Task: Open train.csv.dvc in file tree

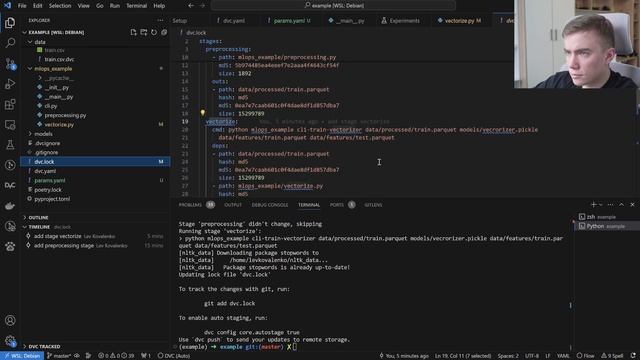Action: coord(59,59)
